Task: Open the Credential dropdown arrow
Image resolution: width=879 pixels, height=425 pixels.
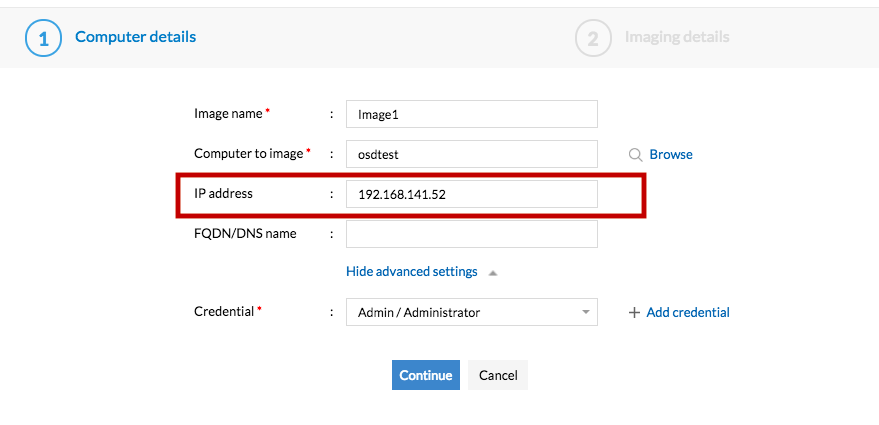Action: (x=585, y=313)
